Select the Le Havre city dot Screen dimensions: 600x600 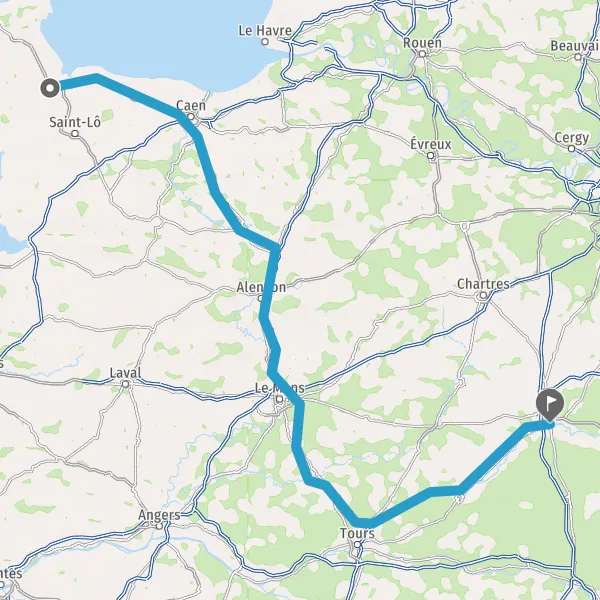264,42
